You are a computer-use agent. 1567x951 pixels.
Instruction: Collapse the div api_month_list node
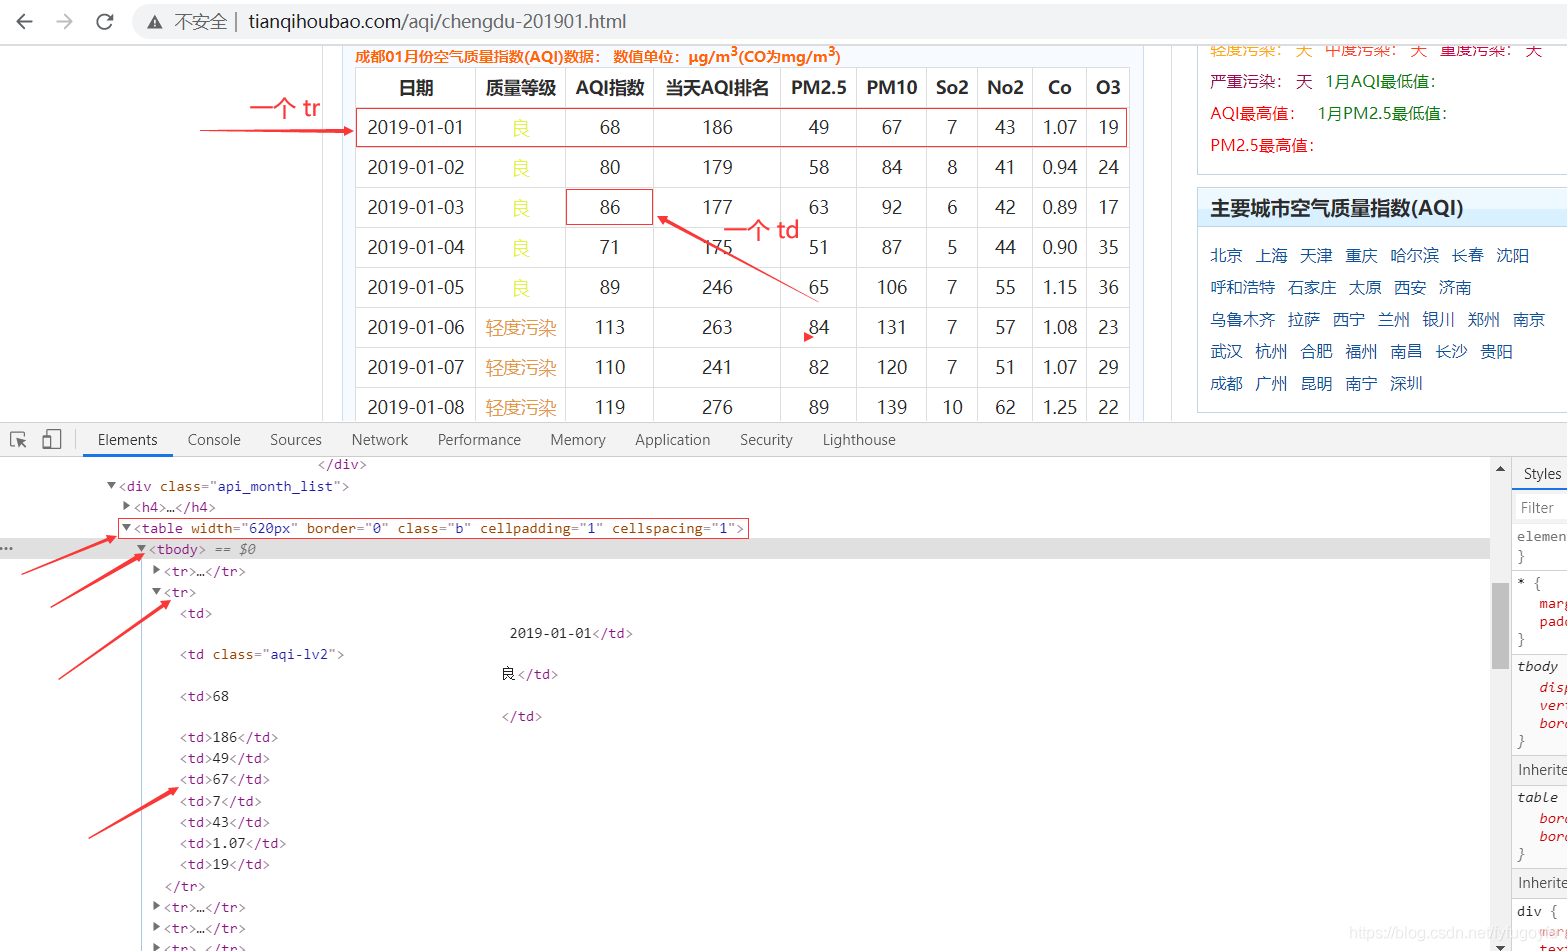tap(111, 486)
